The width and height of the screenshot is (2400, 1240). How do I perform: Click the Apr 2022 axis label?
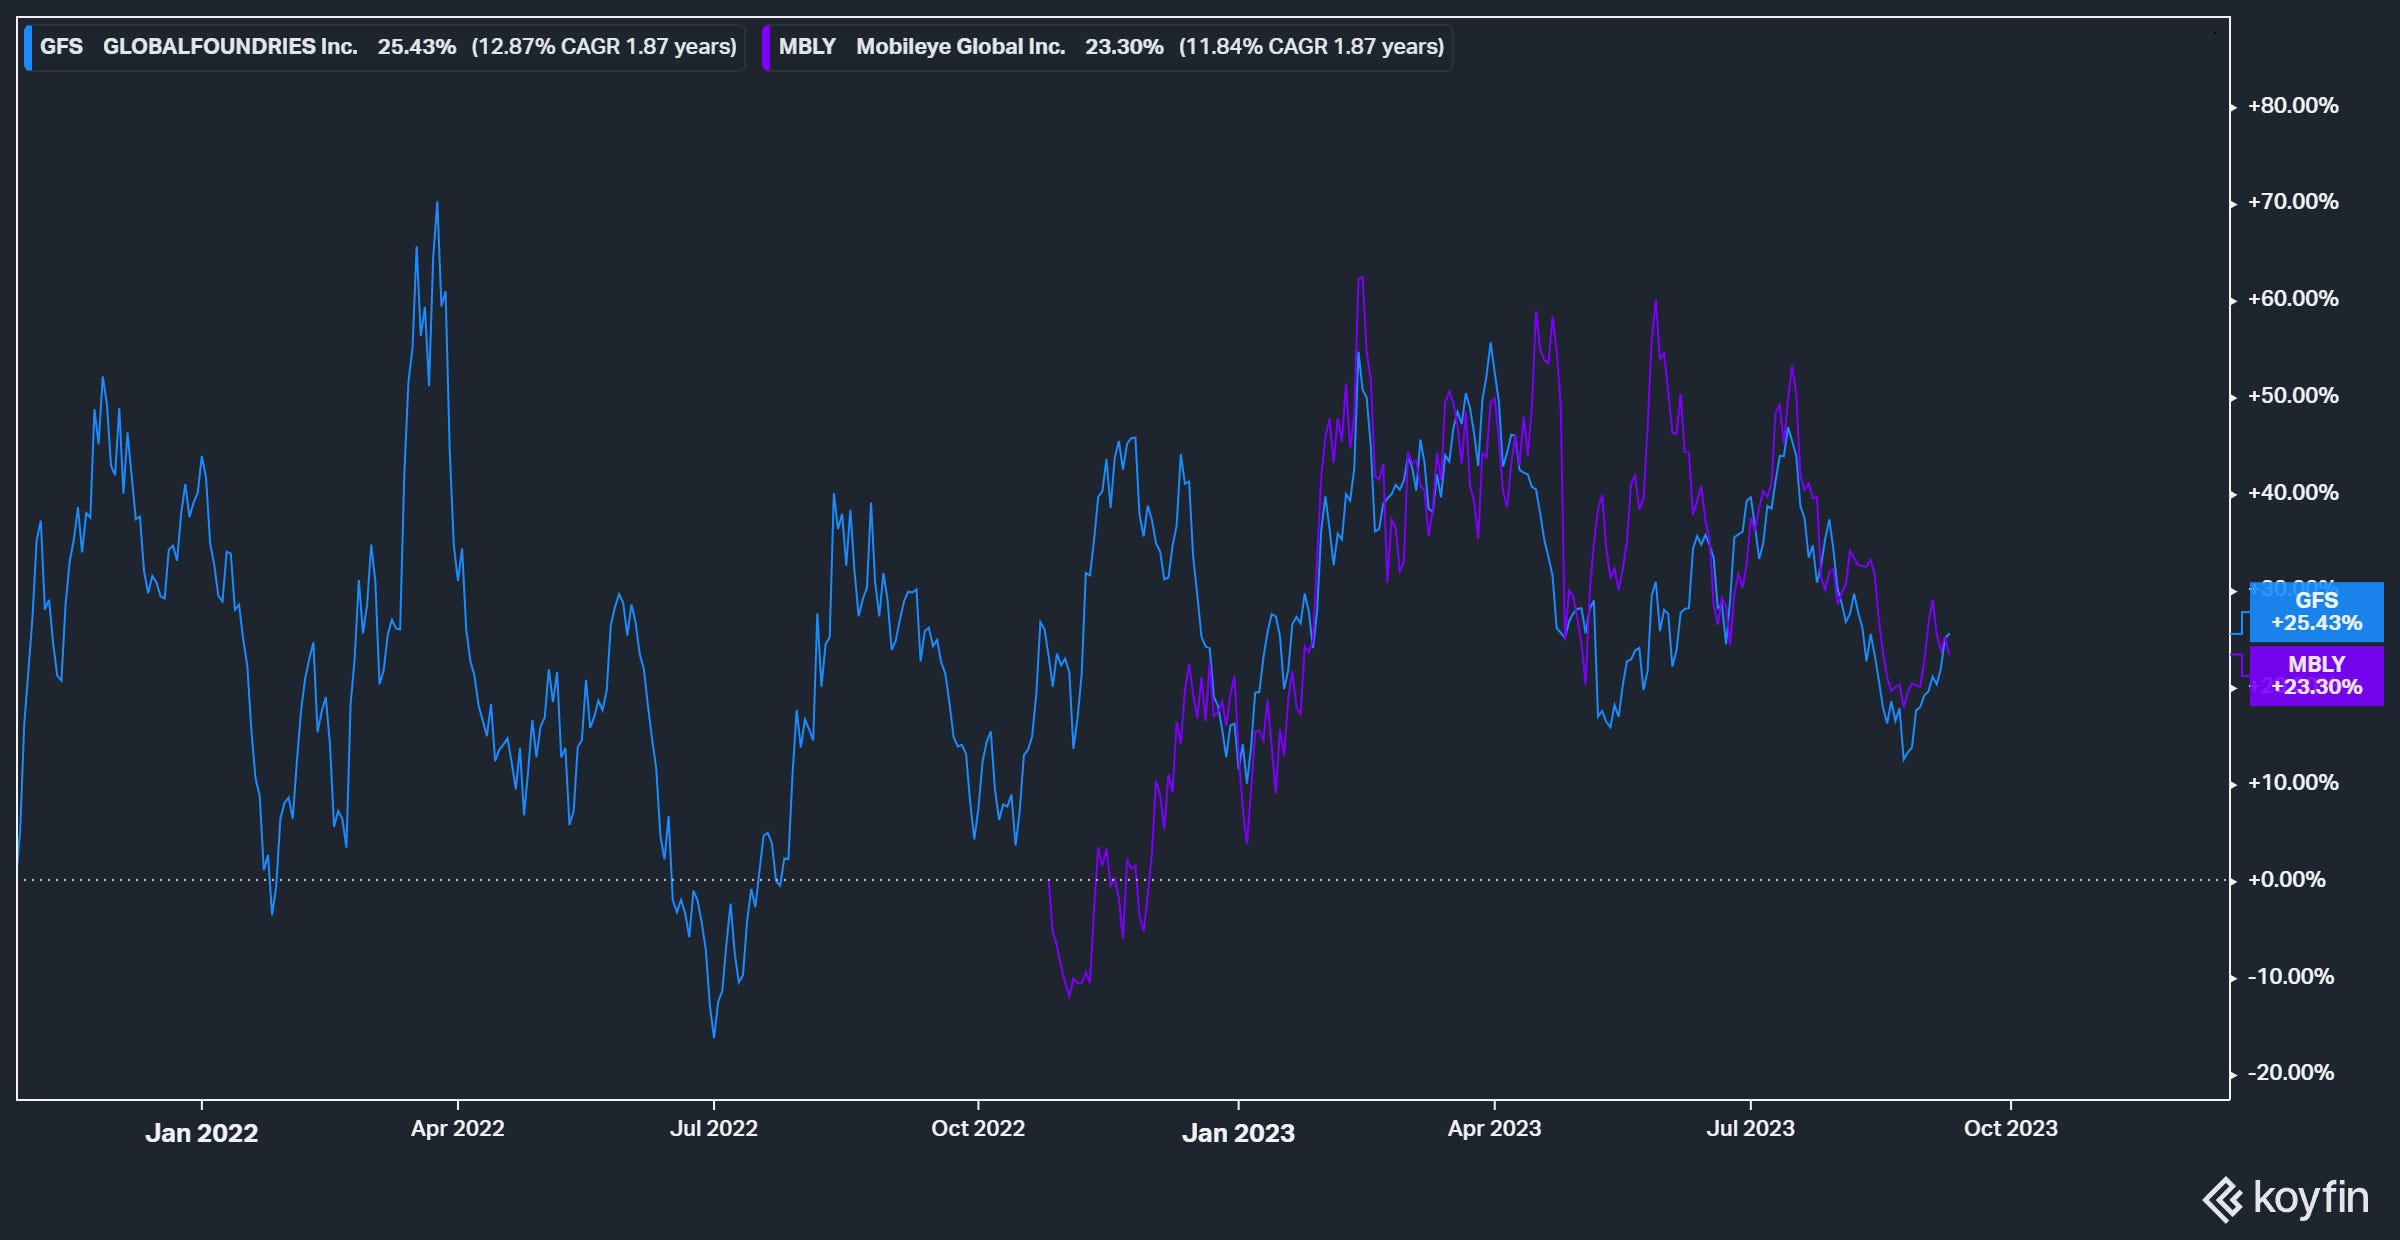457,1128
